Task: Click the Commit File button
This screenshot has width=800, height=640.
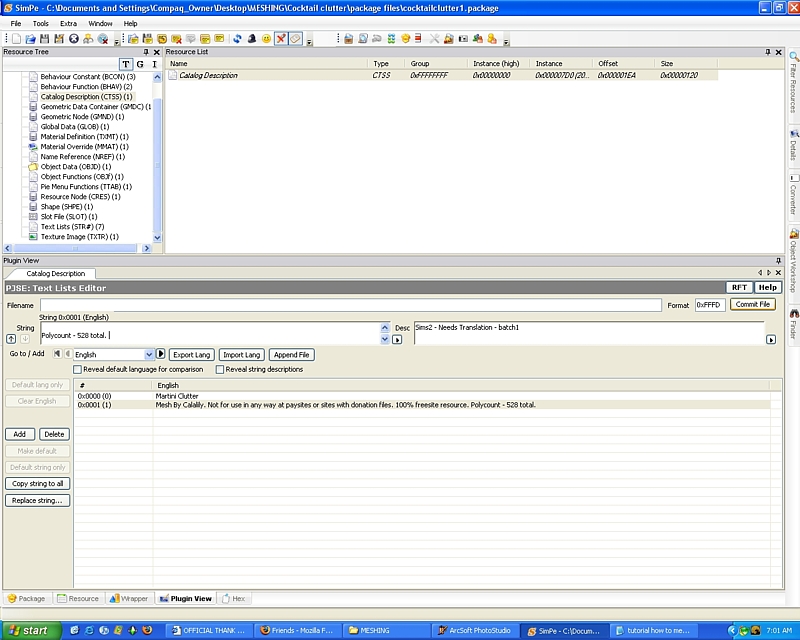Action: click(x=752, y=304)
